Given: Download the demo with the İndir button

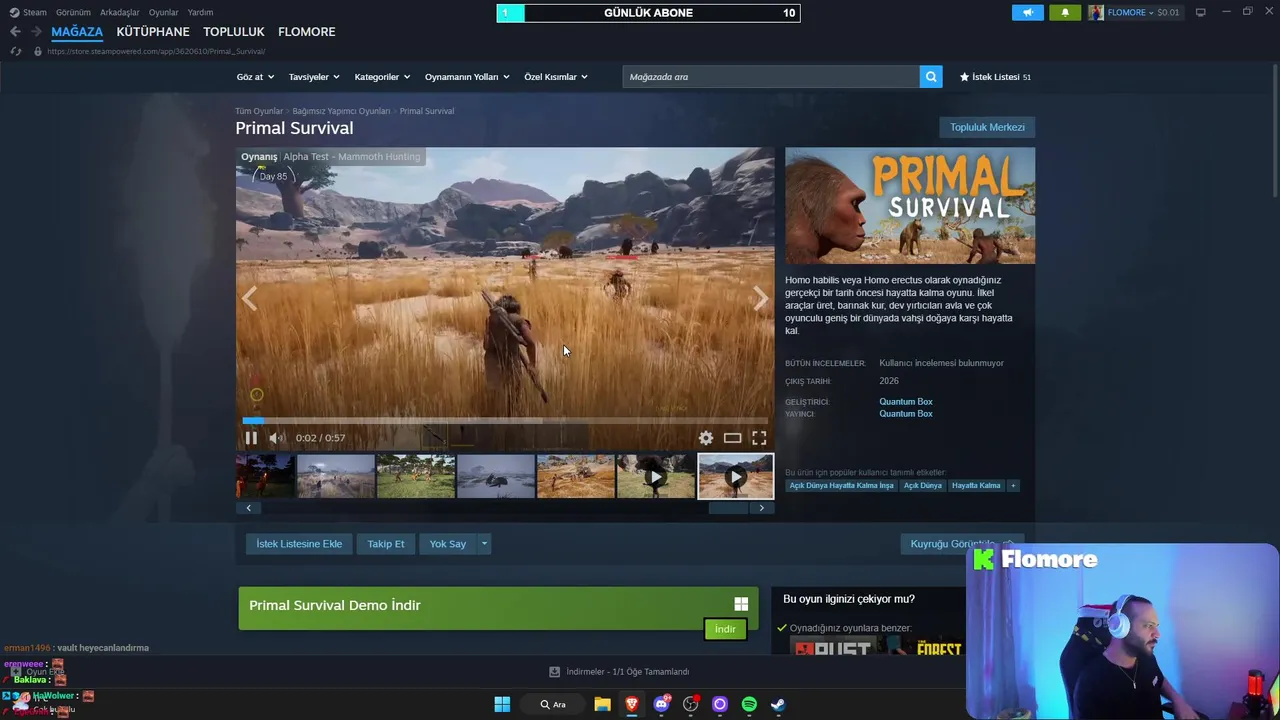Looking at the screenshot, I should (x=725, y=629).
